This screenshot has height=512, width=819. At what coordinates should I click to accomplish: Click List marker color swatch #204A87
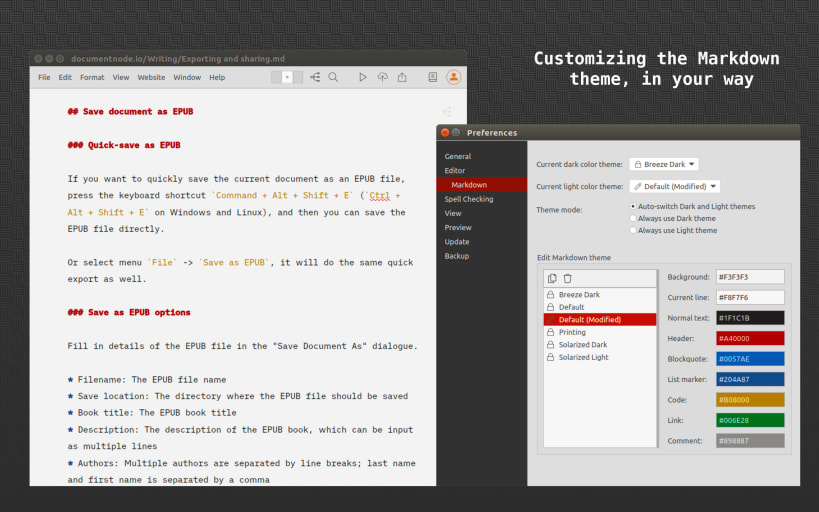click(x=750, y=379)
